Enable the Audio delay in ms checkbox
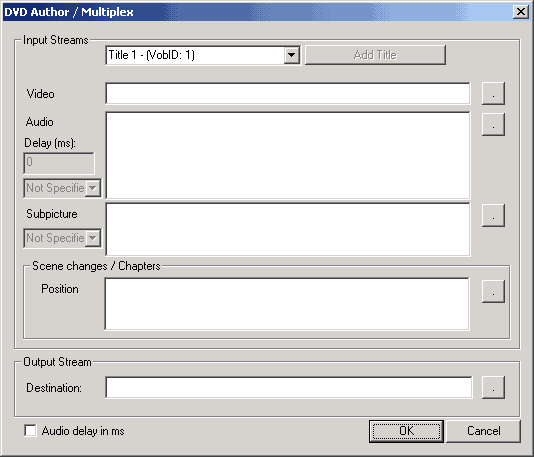Viewport: 534px width, 457px height. click(30, 430)
